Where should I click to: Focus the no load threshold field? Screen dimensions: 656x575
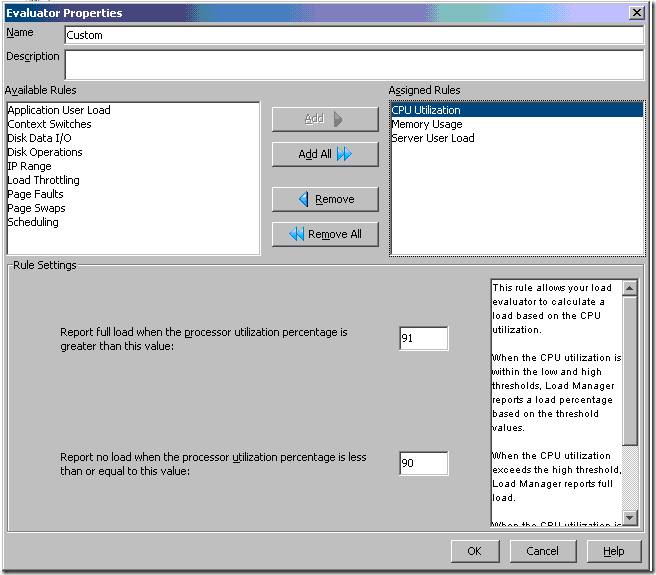pyautogui.click(x=423, y=464)
